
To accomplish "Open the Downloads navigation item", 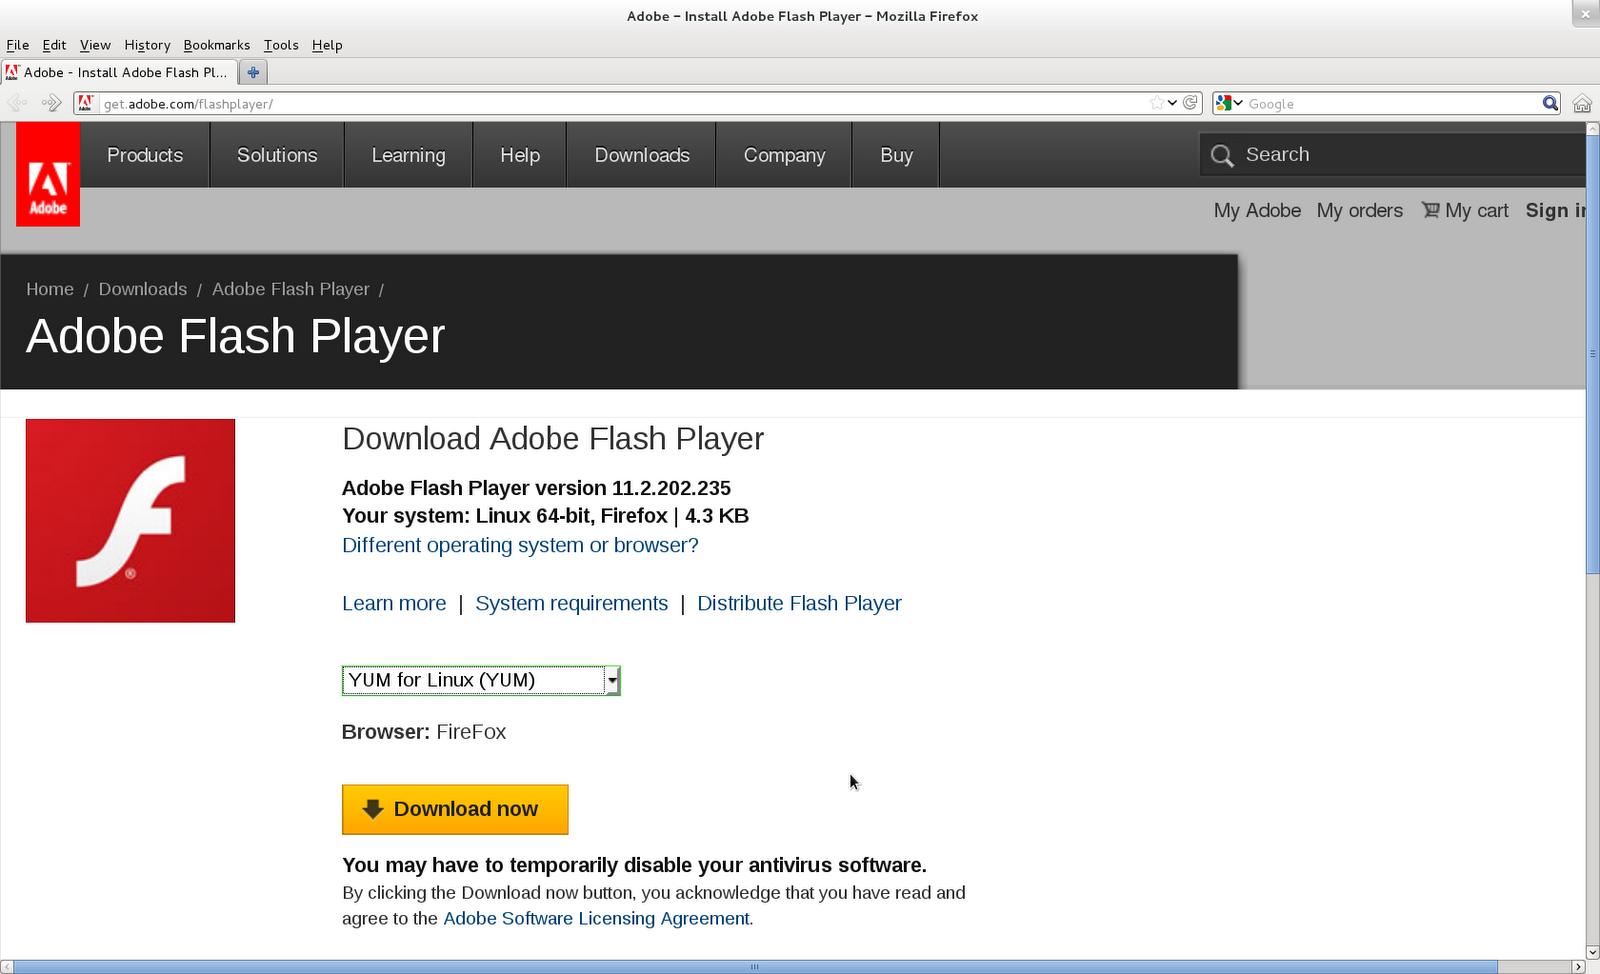I will point(642,155).
